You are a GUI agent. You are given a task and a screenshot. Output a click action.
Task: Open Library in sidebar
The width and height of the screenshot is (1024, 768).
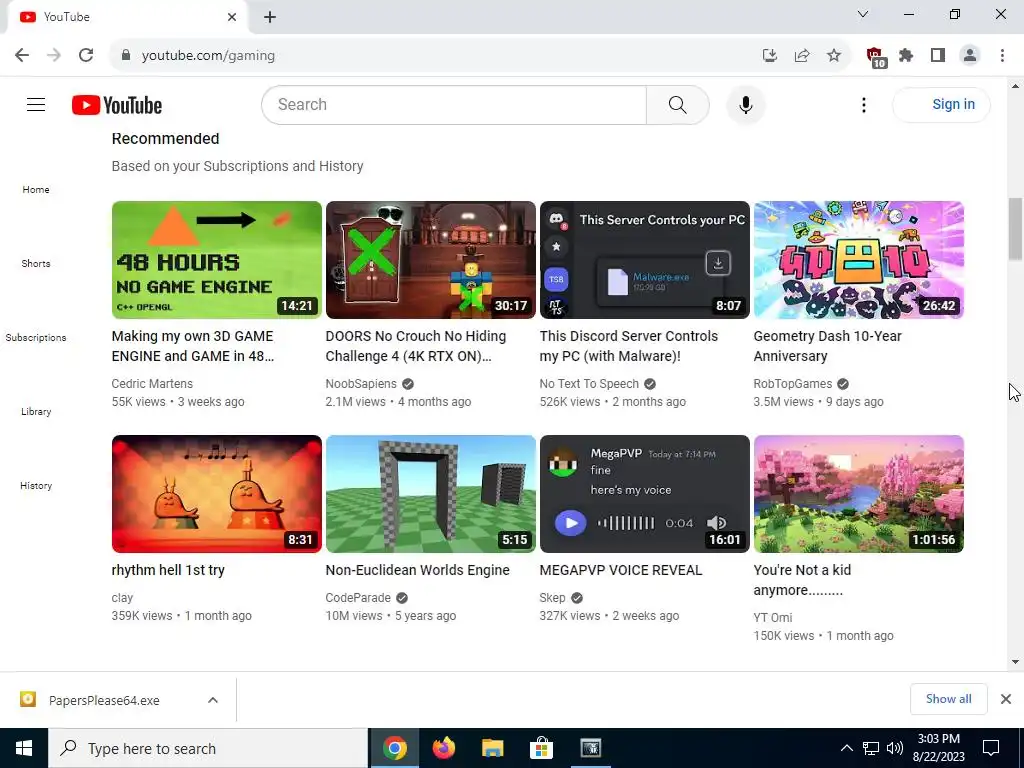pos(36,411)
